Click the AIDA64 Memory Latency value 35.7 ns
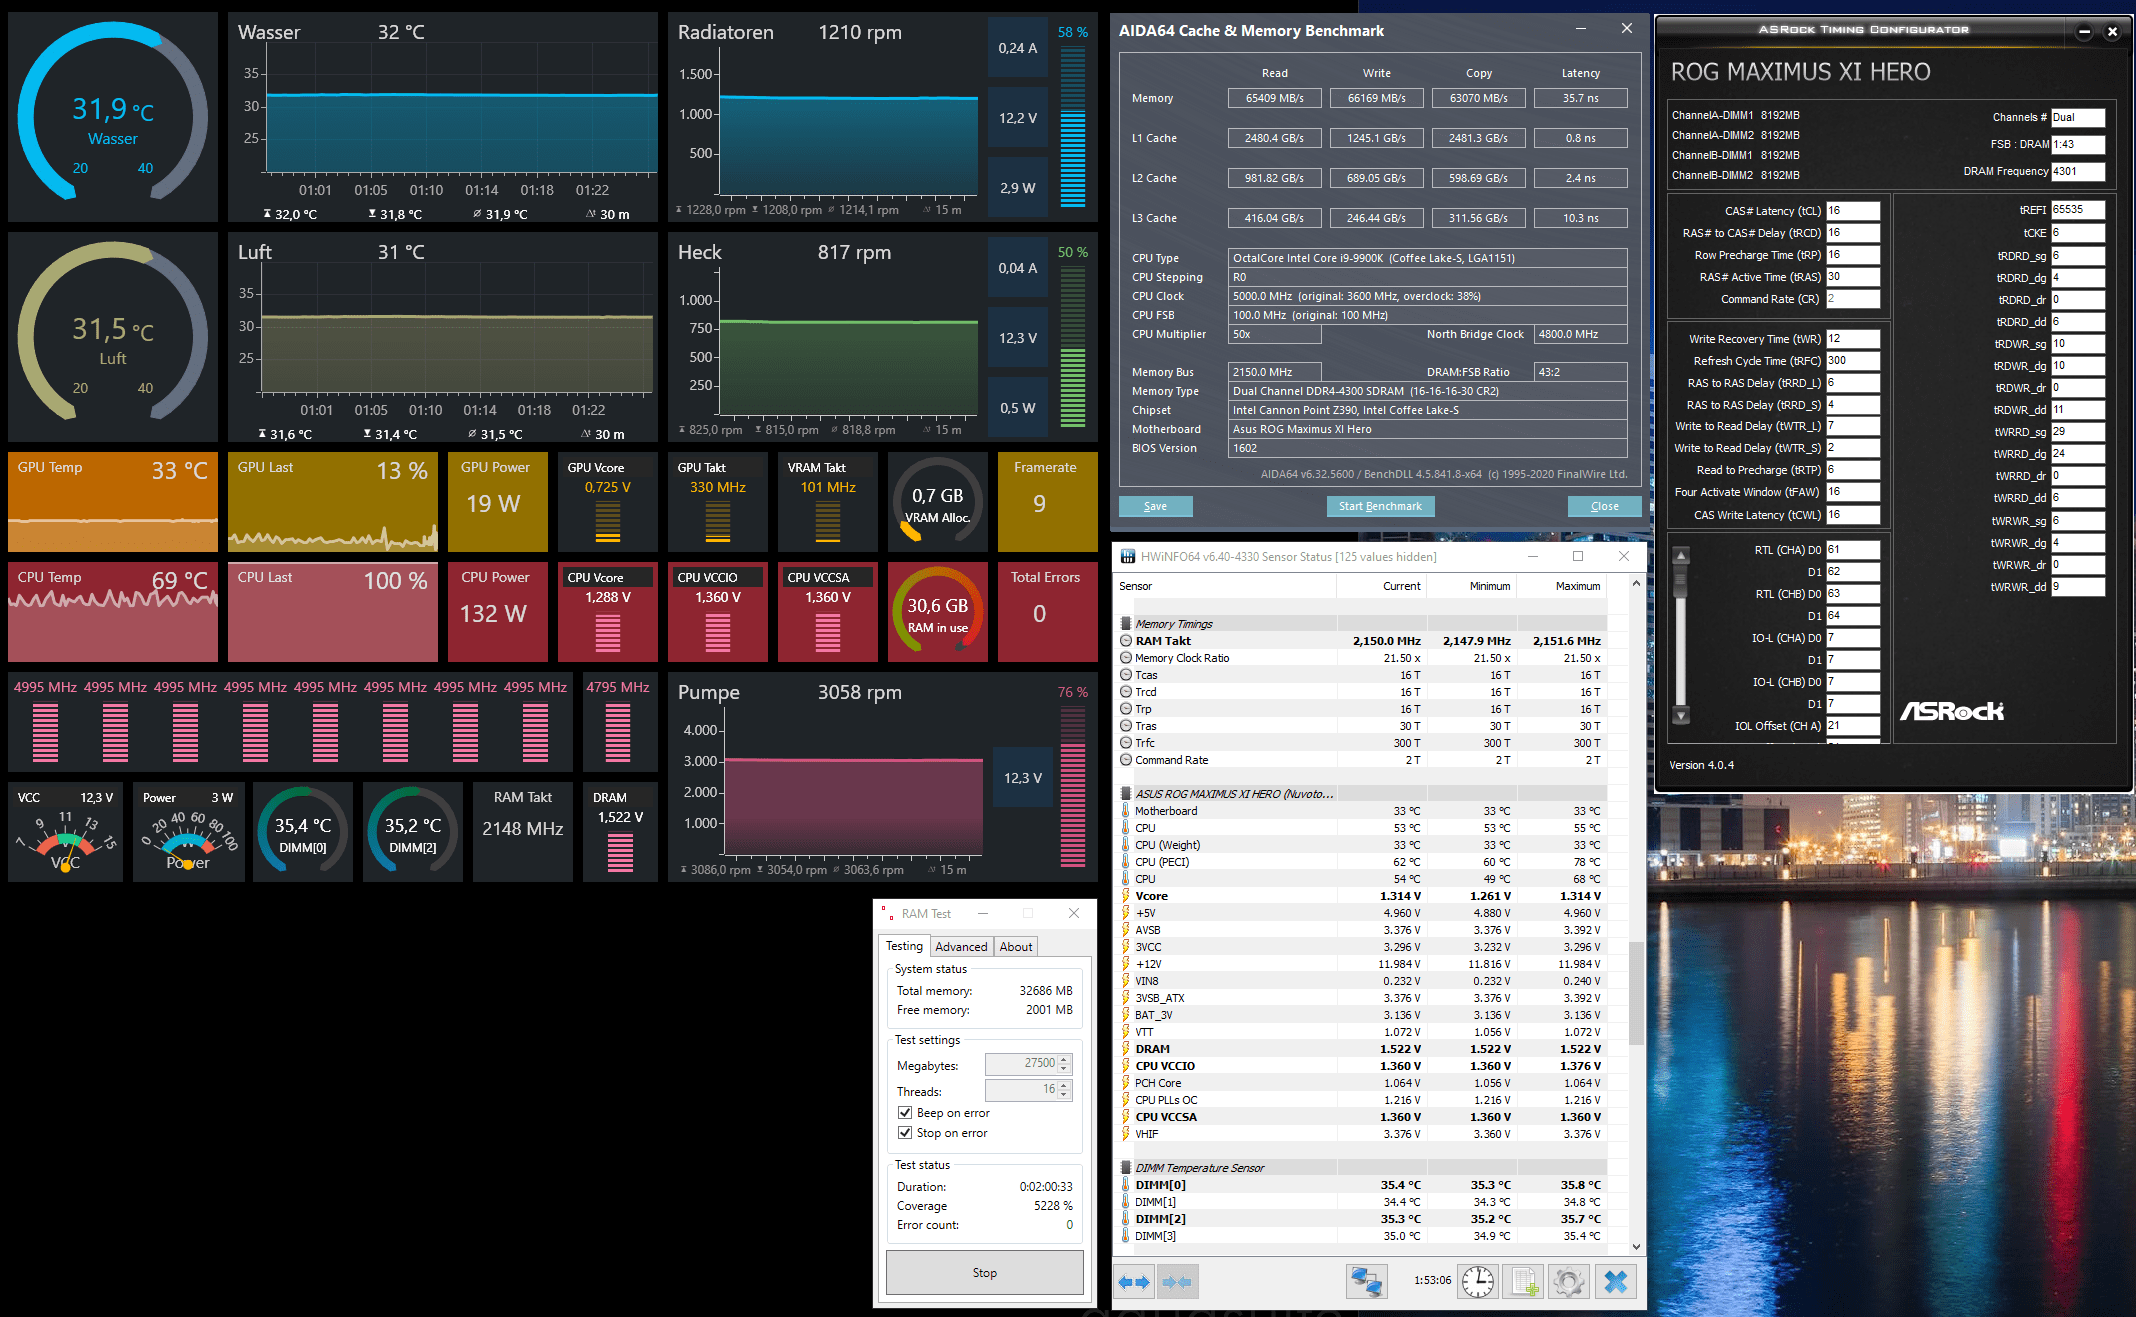Viewport: 2136px width, 1317px height. pyautogui.click(x=1580, y=98)
